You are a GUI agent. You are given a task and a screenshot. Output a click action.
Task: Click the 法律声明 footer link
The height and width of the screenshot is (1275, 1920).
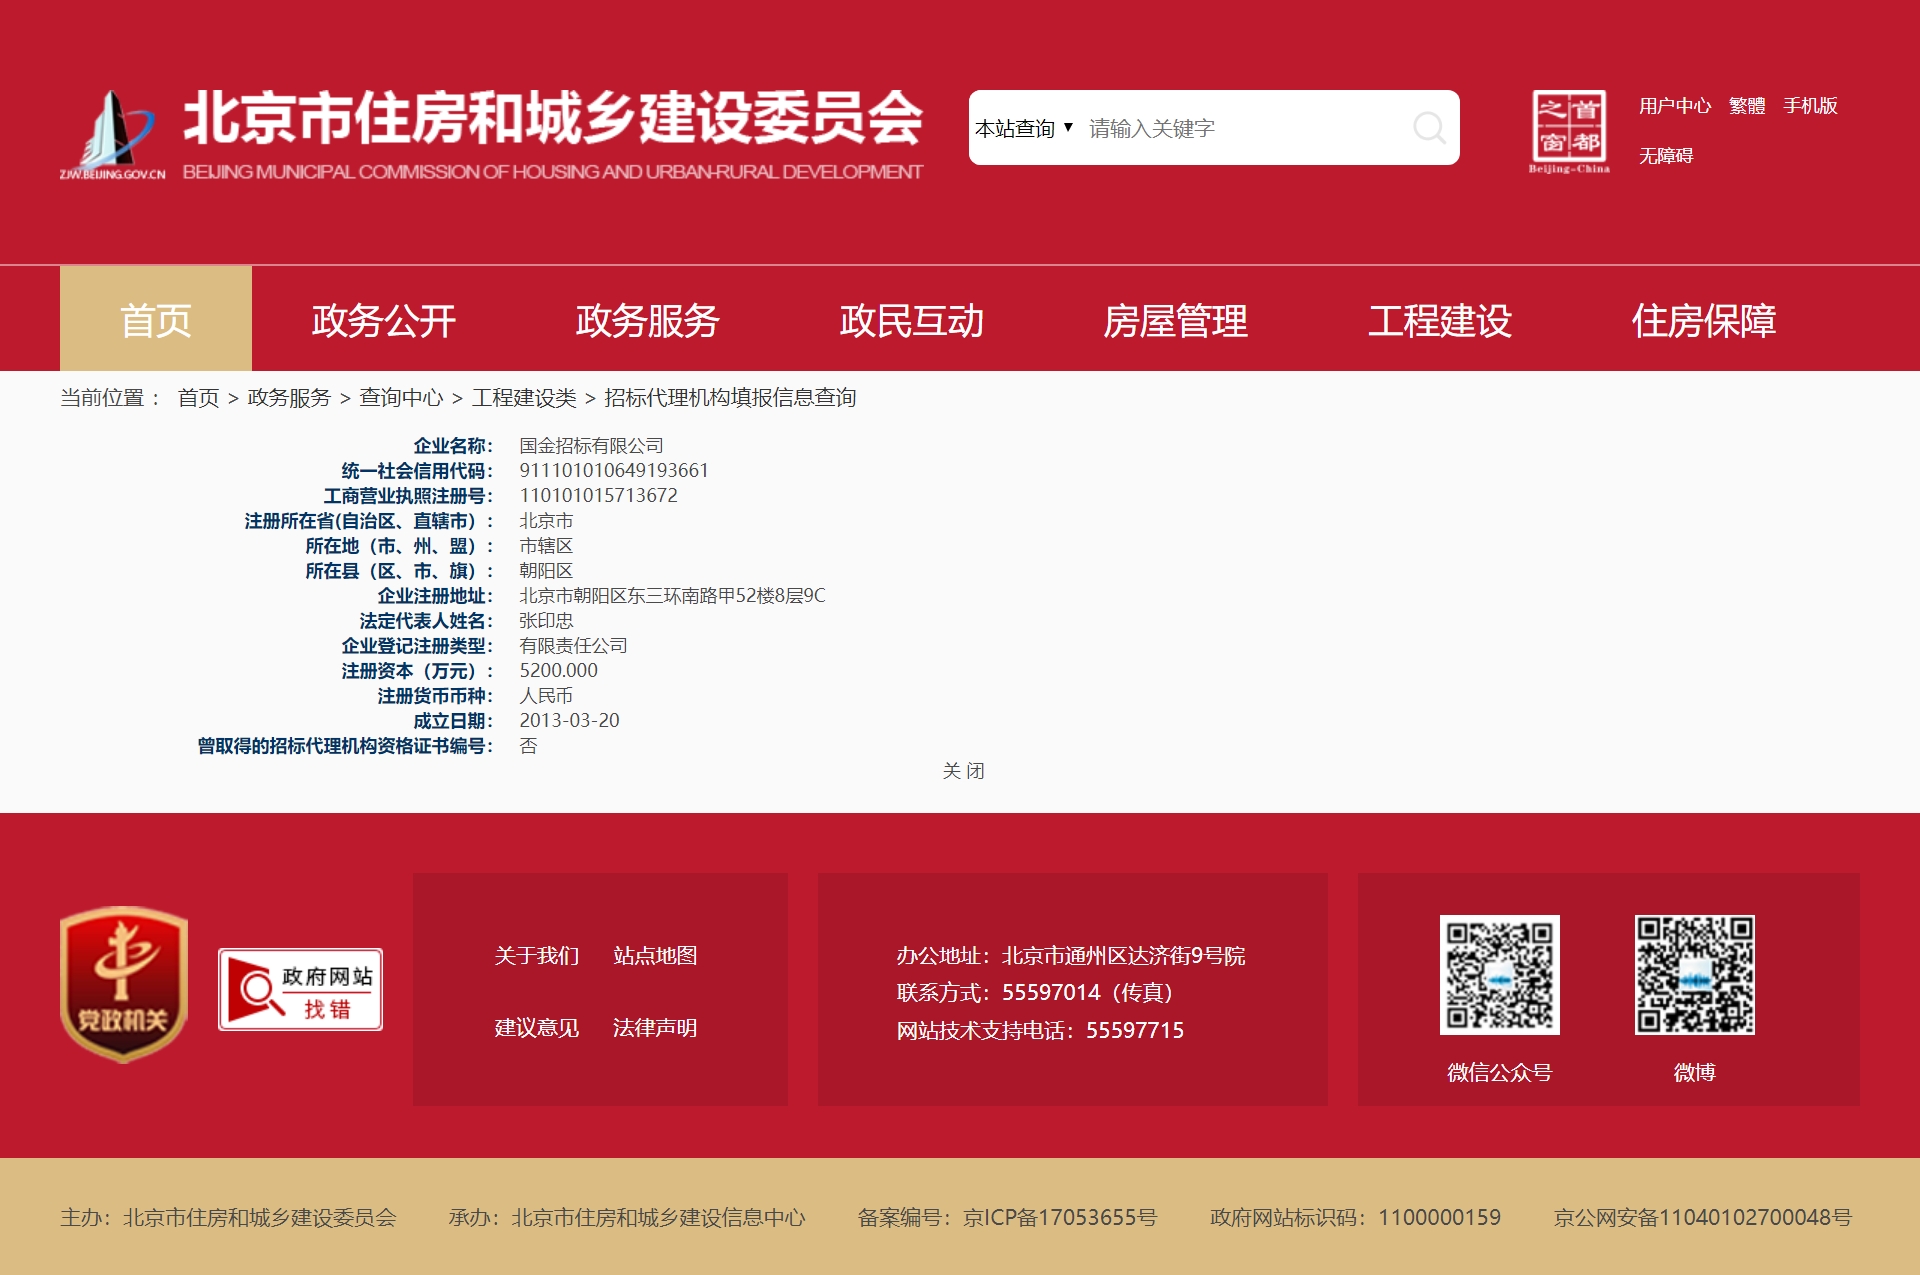point(655,1028)
